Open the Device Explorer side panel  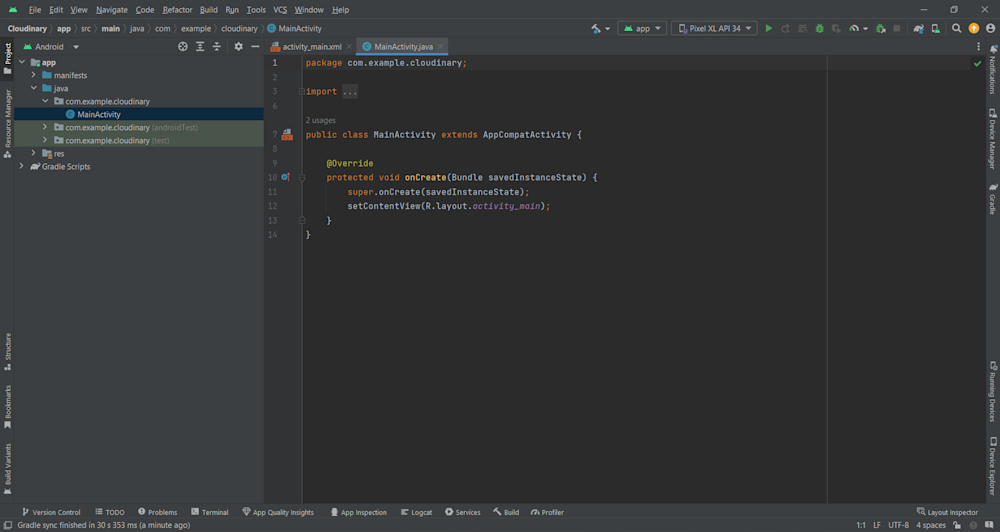[993, 466]
